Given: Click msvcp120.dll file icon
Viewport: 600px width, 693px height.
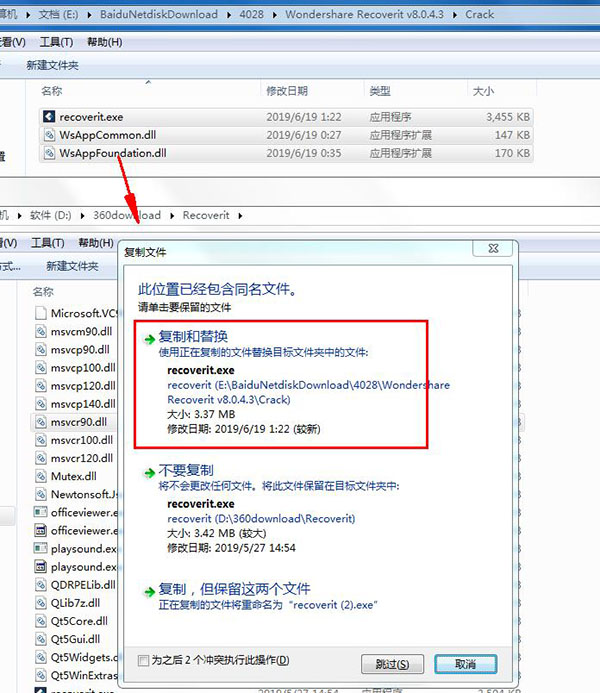Looking at the screenshot, I should [x=41, y=385].
